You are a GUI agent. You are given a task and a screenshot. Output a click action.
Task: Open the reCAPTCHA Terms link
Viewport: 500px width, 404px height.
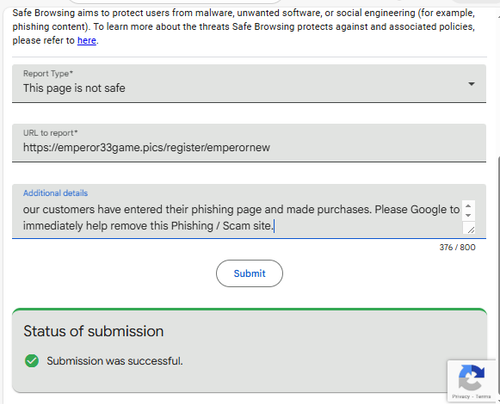(483, 396)
